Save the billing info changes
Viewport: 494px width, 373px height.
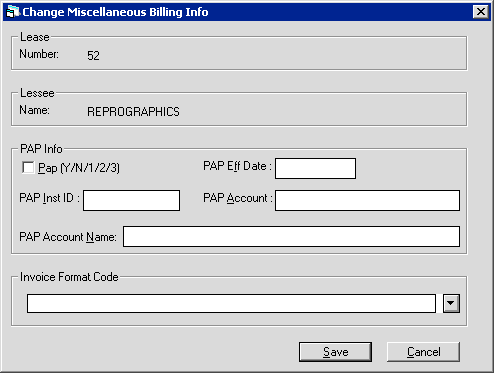335,352
